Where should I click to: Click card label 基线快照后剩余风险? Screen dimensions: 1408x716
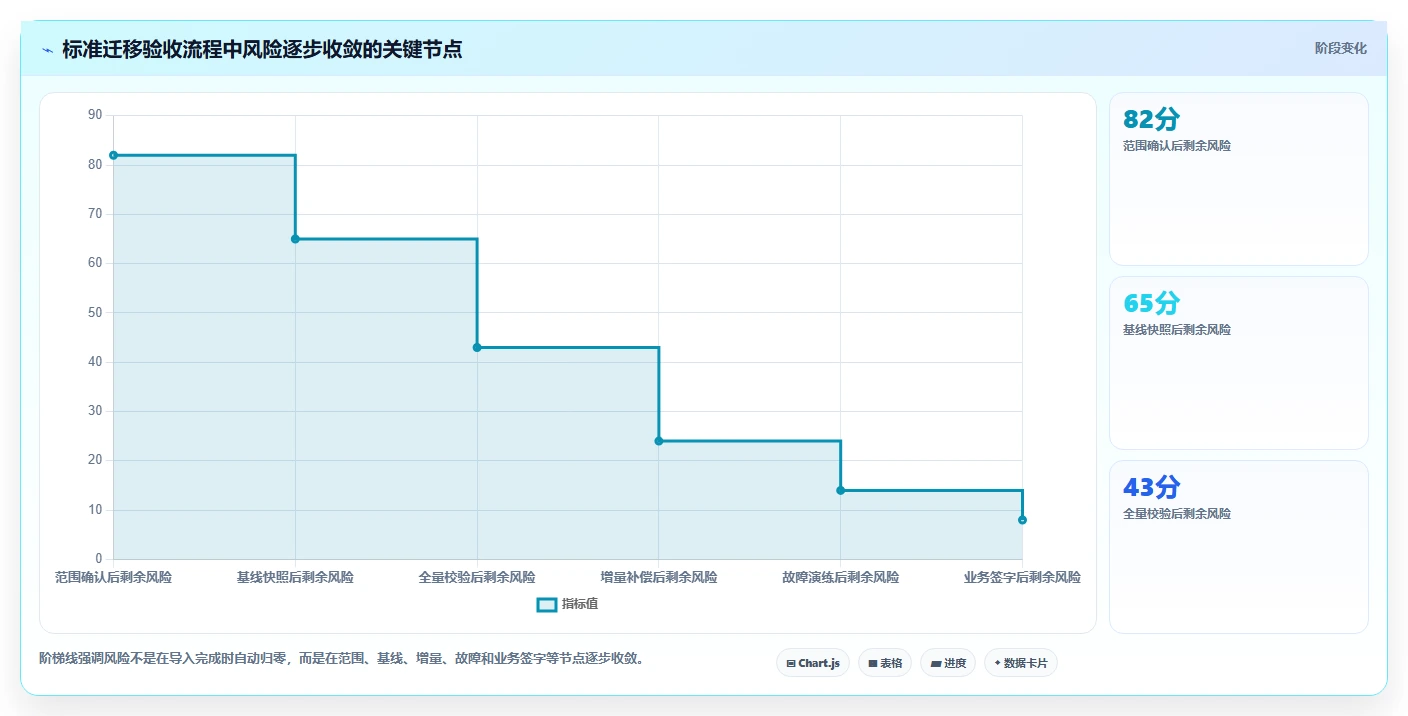point(1177,330)
